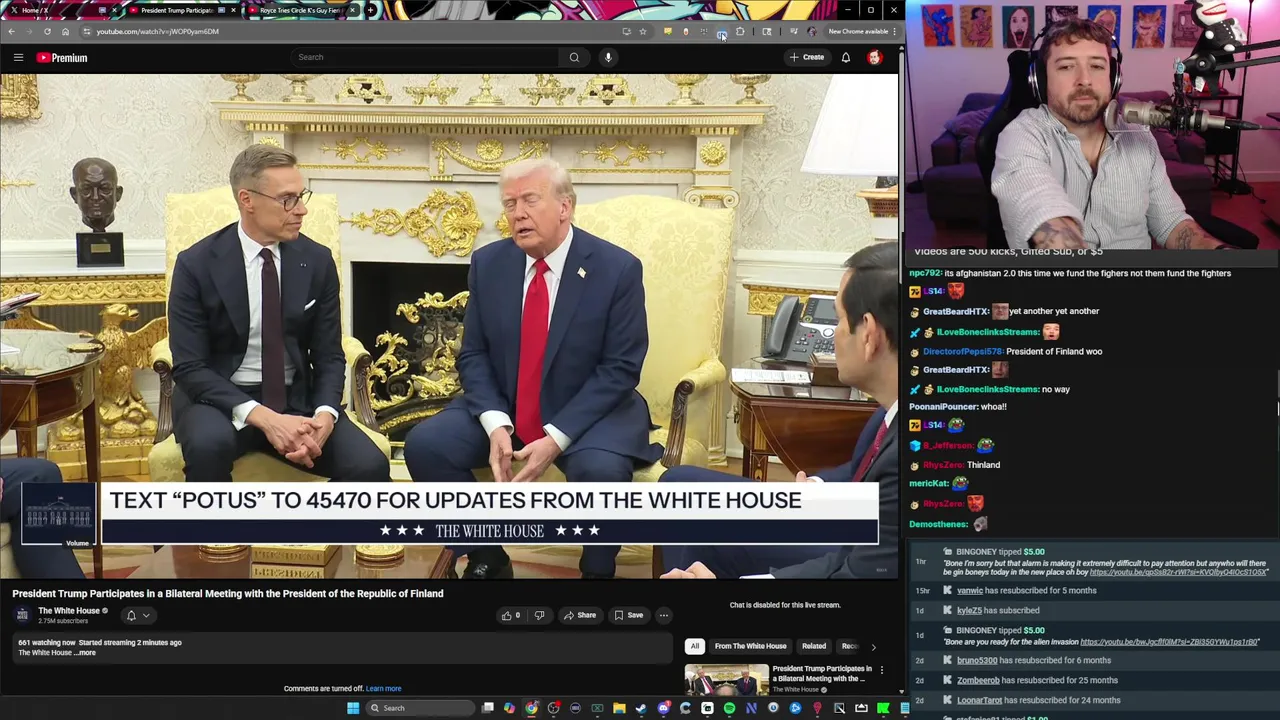Open subscription notification bell dropdown
This screenshot has width=1280, height=720.
pos(137,616)
